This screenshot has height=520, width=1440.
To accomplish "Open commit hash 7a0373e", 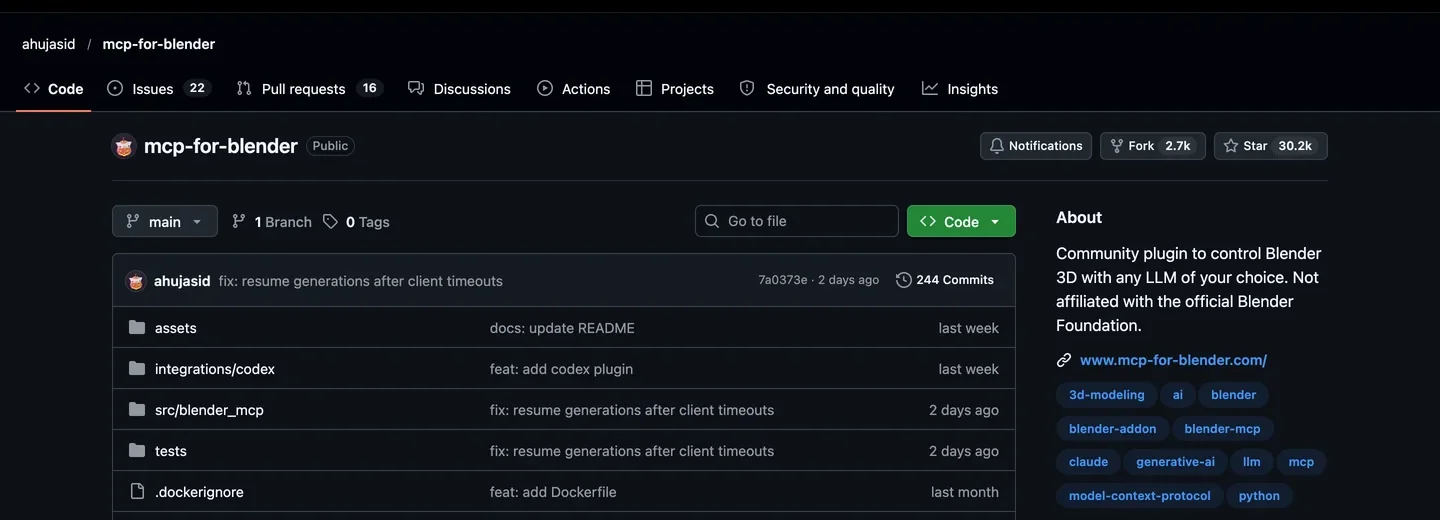I will pos(783,280).
